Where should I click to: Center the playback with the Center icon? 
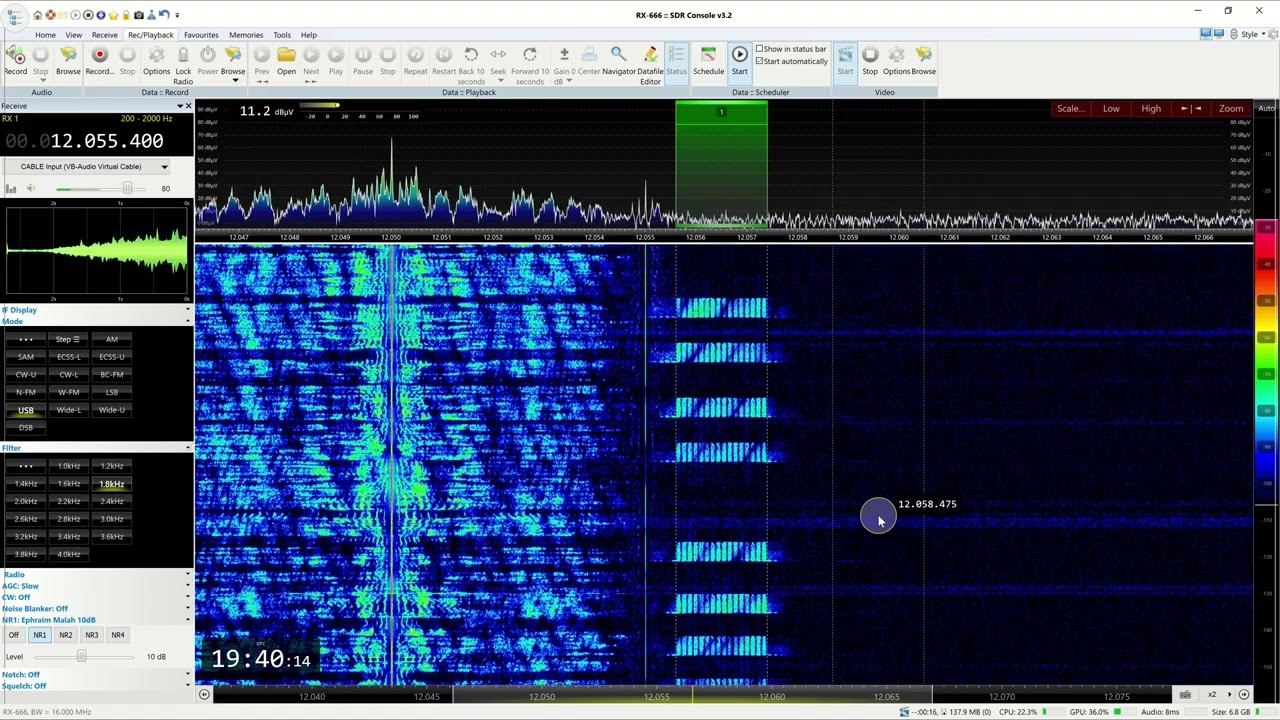click(589, 60)
